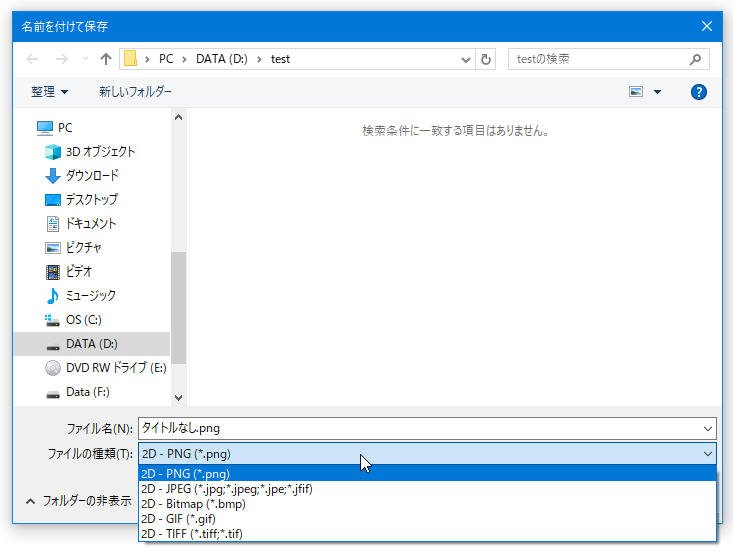
Task: Click the Back navigation arrow
Action: pos(32,59)
